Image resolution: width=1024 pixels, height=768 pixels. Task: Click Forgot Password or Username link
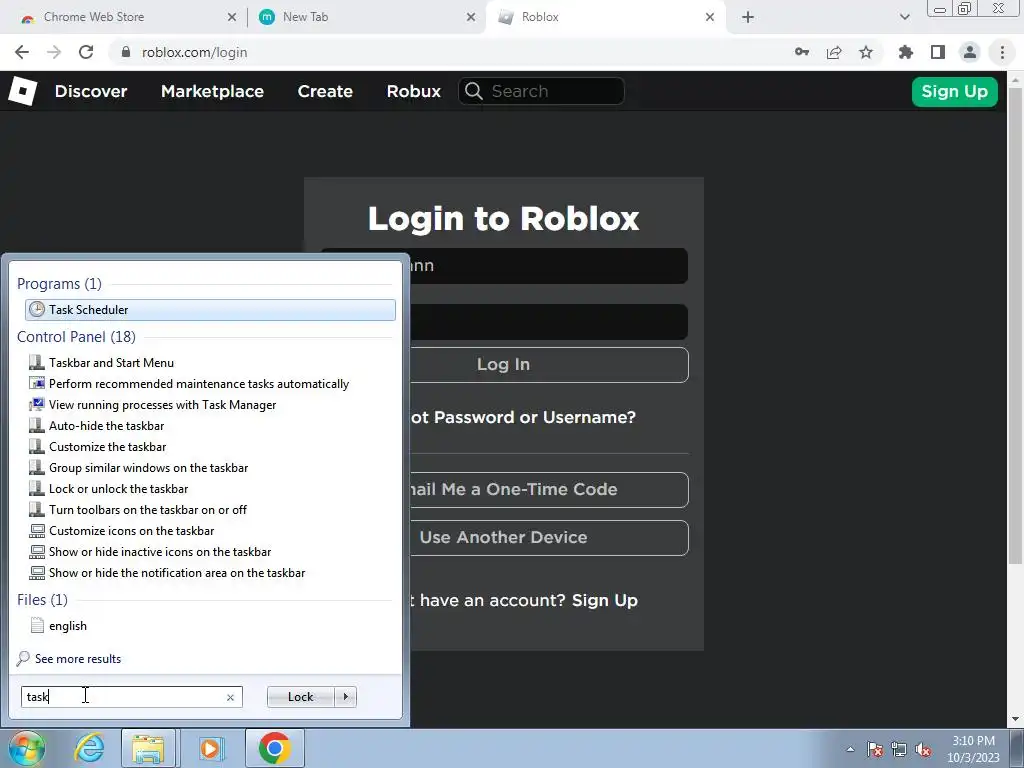(x=523, y=417)
